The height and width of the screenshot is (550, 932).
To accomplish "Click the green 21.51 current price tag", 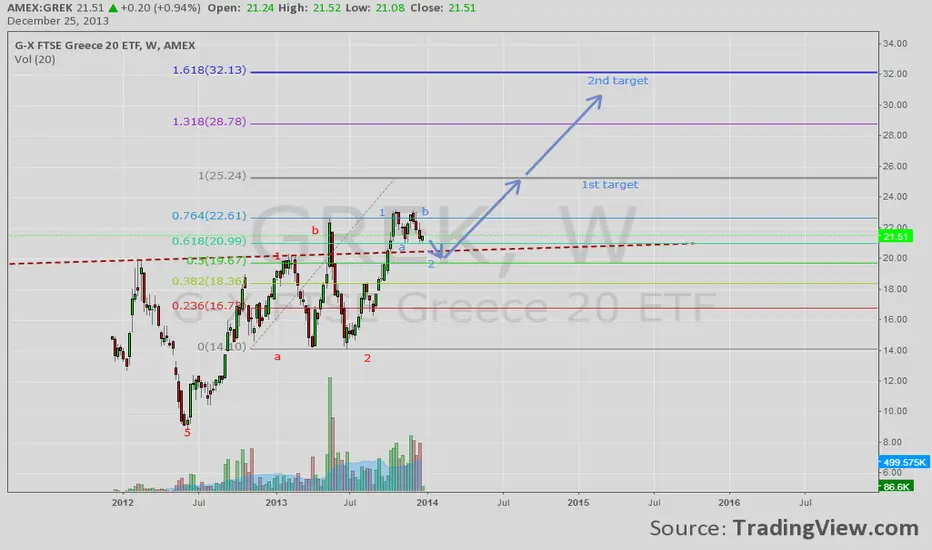I will pos(895,237).
